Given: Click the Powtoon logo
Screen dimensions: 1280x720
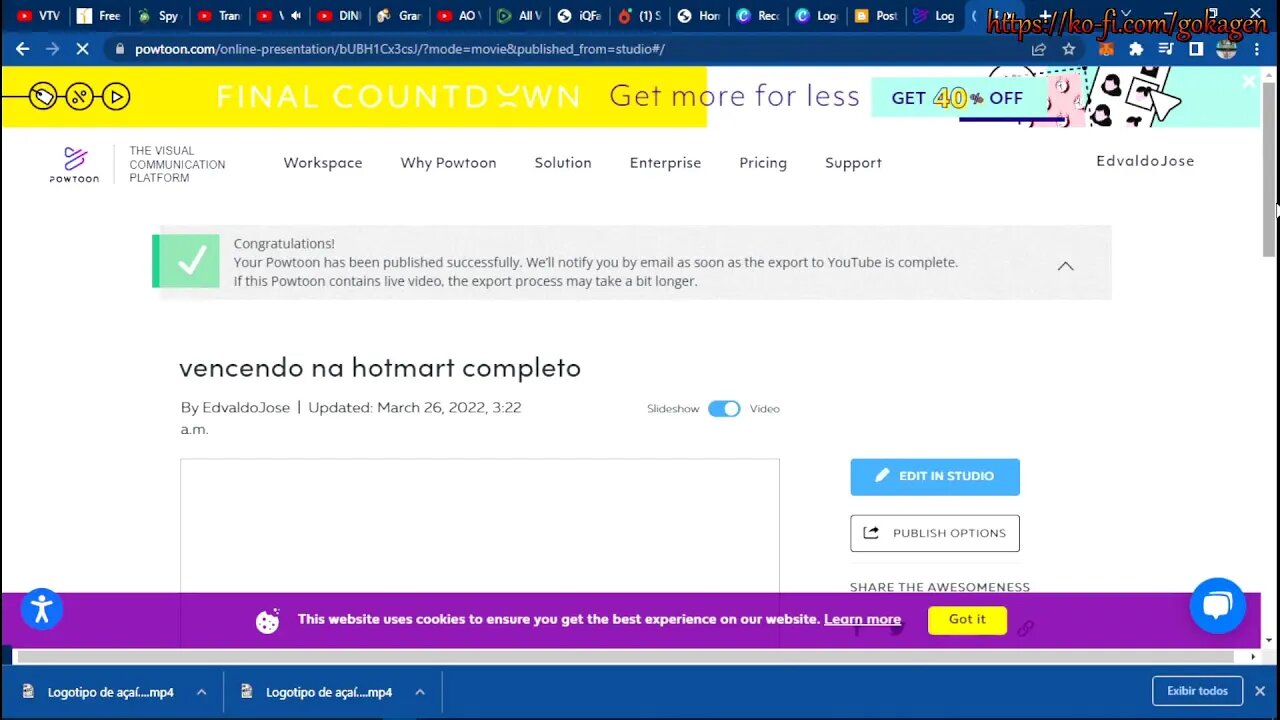Looking at the screenshot, I should click(x=75, y=164).
